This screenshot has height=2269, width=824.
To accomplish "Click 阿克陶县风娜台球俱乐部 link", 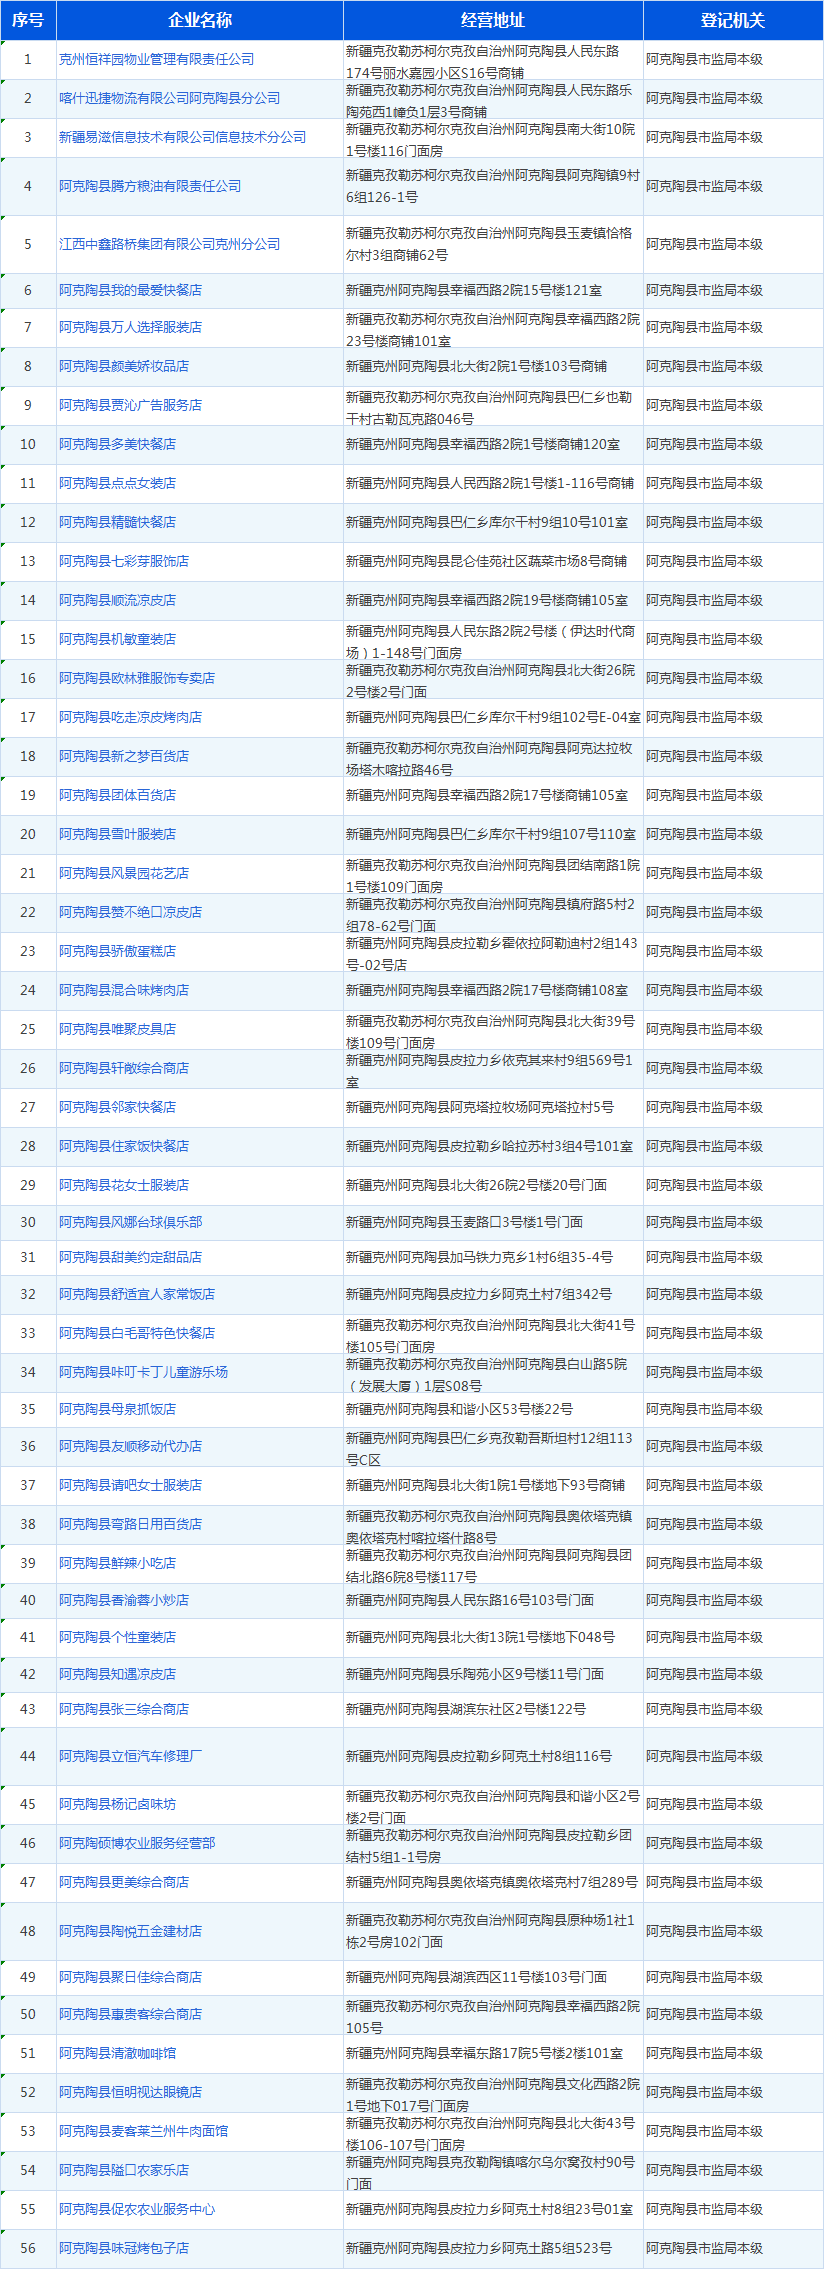I will [x=131, y=1222].
